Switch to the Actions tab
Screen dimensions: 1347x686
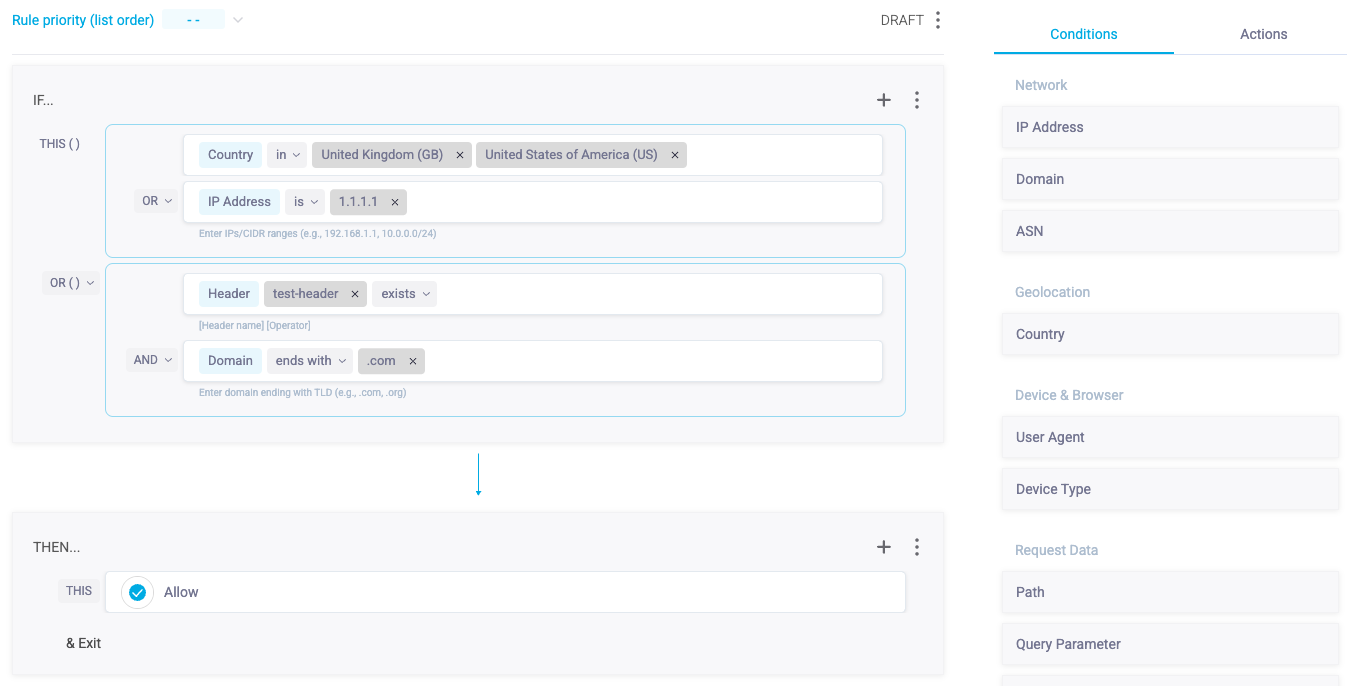tap(1263, 34)
